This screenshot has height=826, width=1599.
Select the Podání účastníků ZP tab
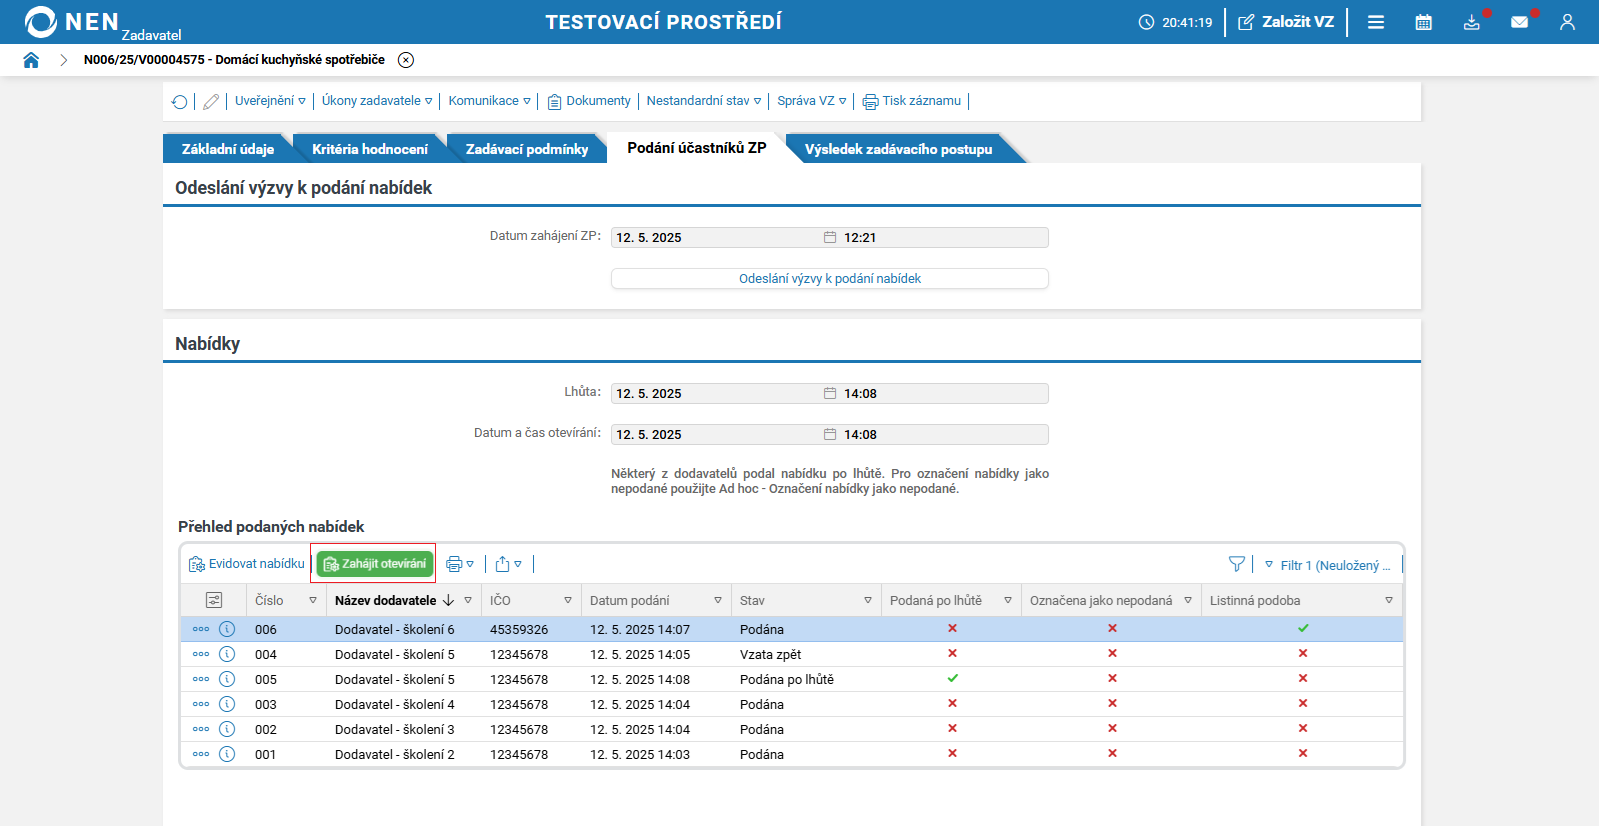697,148
